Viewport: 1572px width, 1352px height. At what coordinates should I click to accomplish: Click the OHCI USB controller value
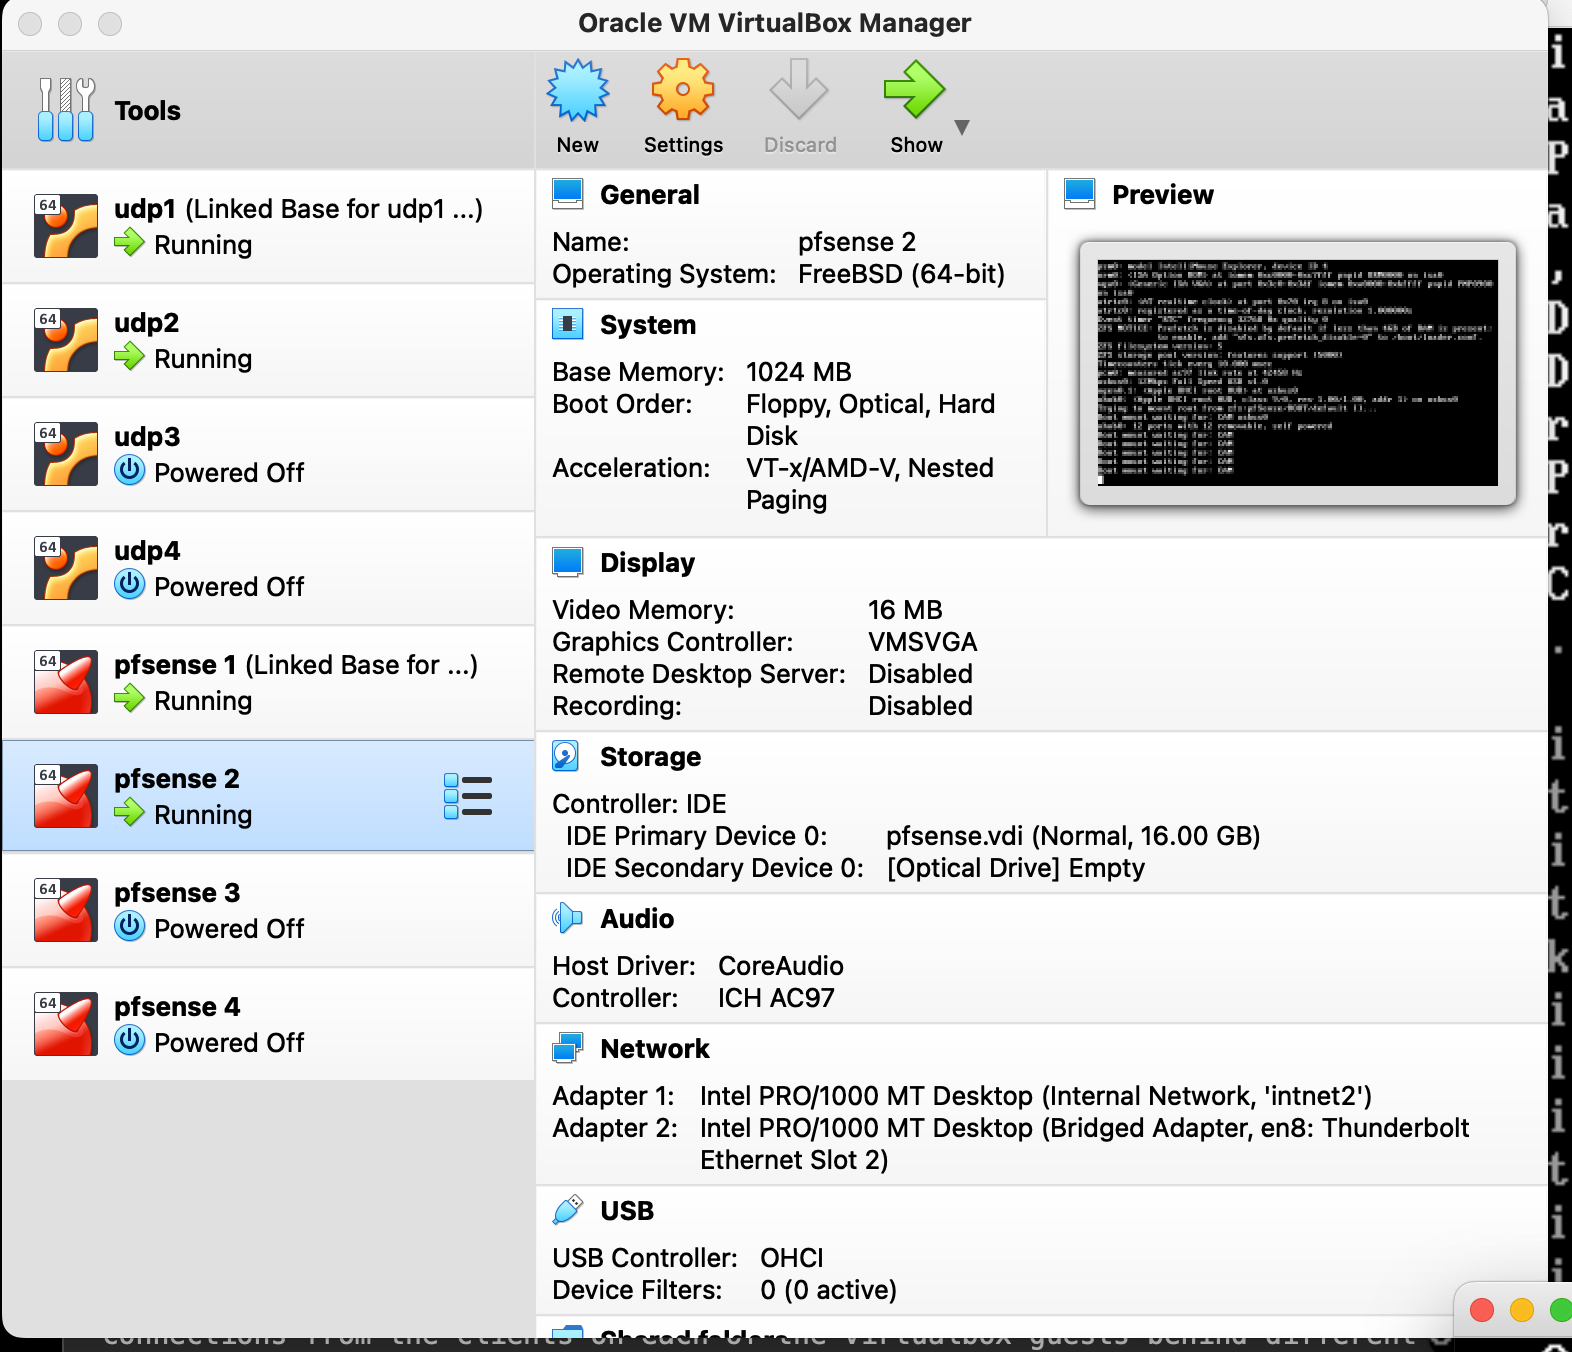tap(792, 1258)
